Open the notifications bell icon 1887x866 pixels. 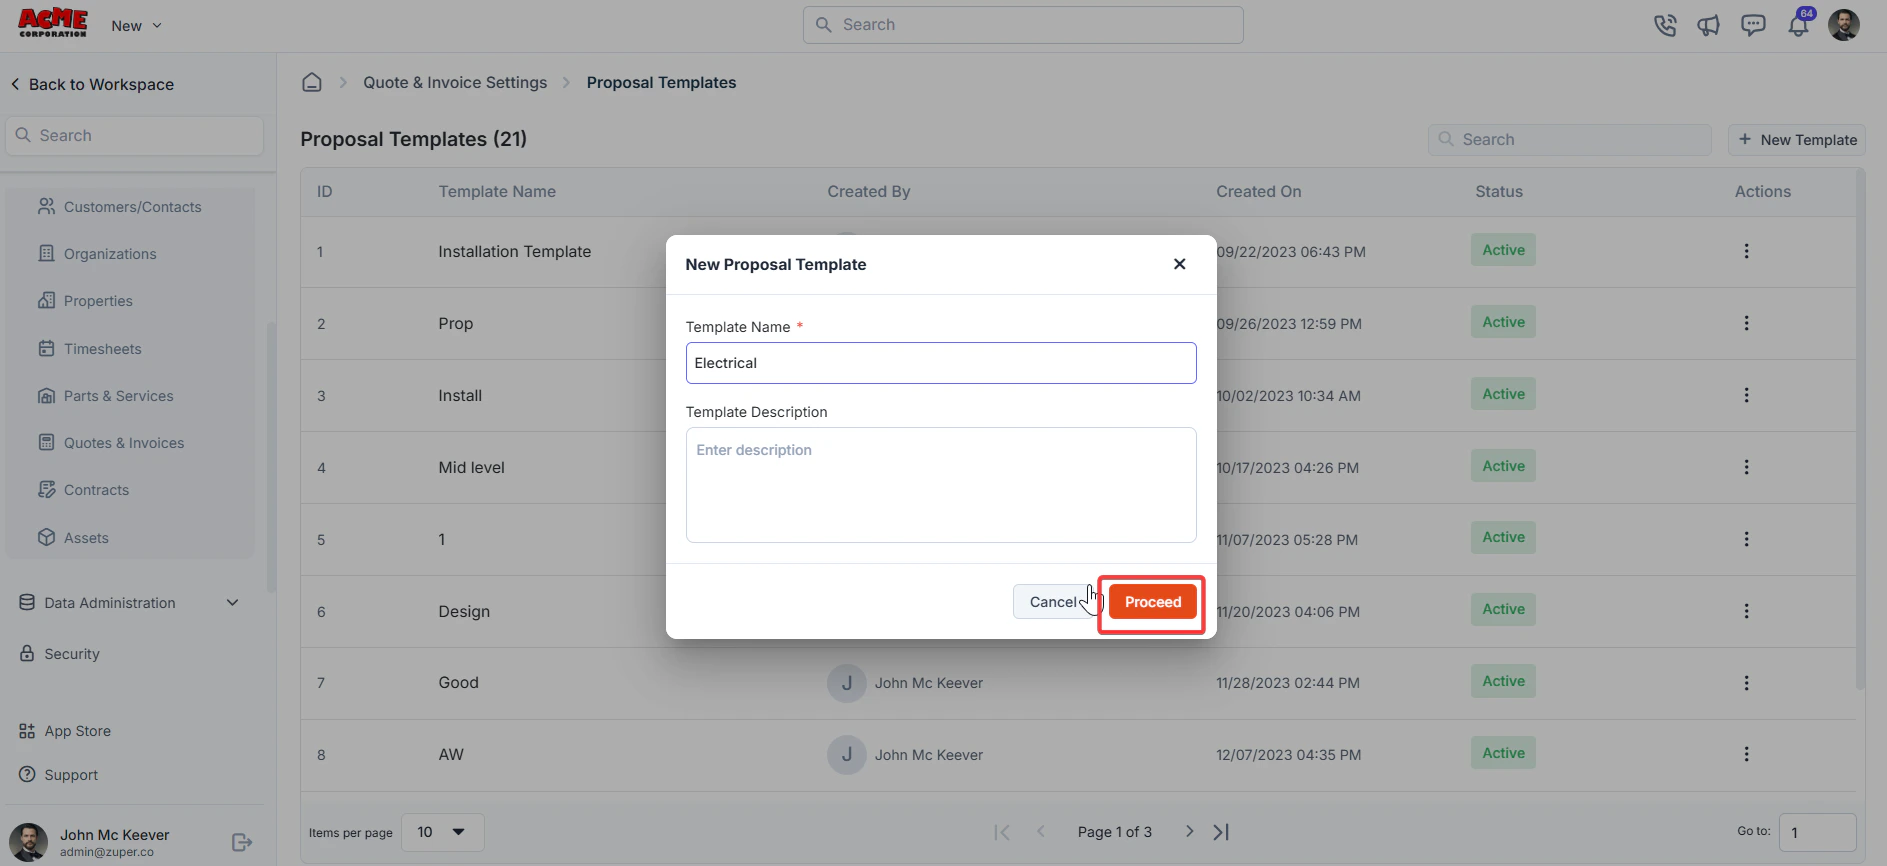click(1798, 25)
